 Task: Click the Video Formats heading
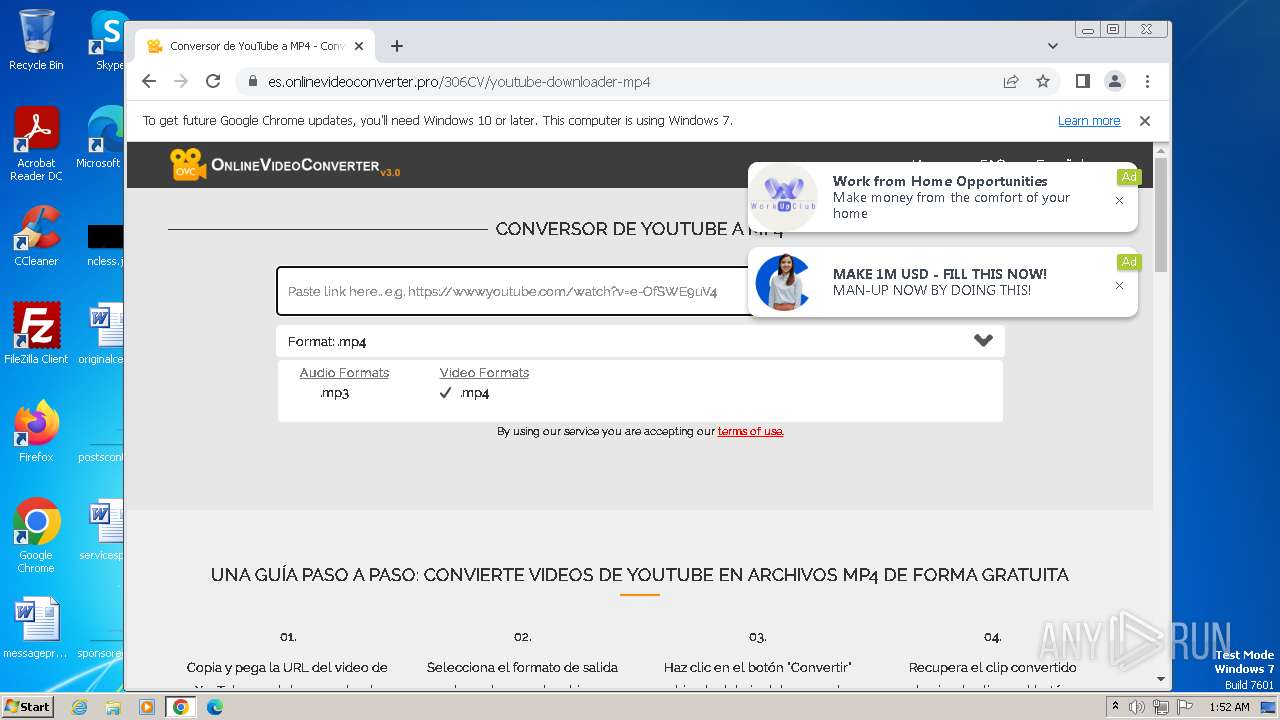pos(484,373)
